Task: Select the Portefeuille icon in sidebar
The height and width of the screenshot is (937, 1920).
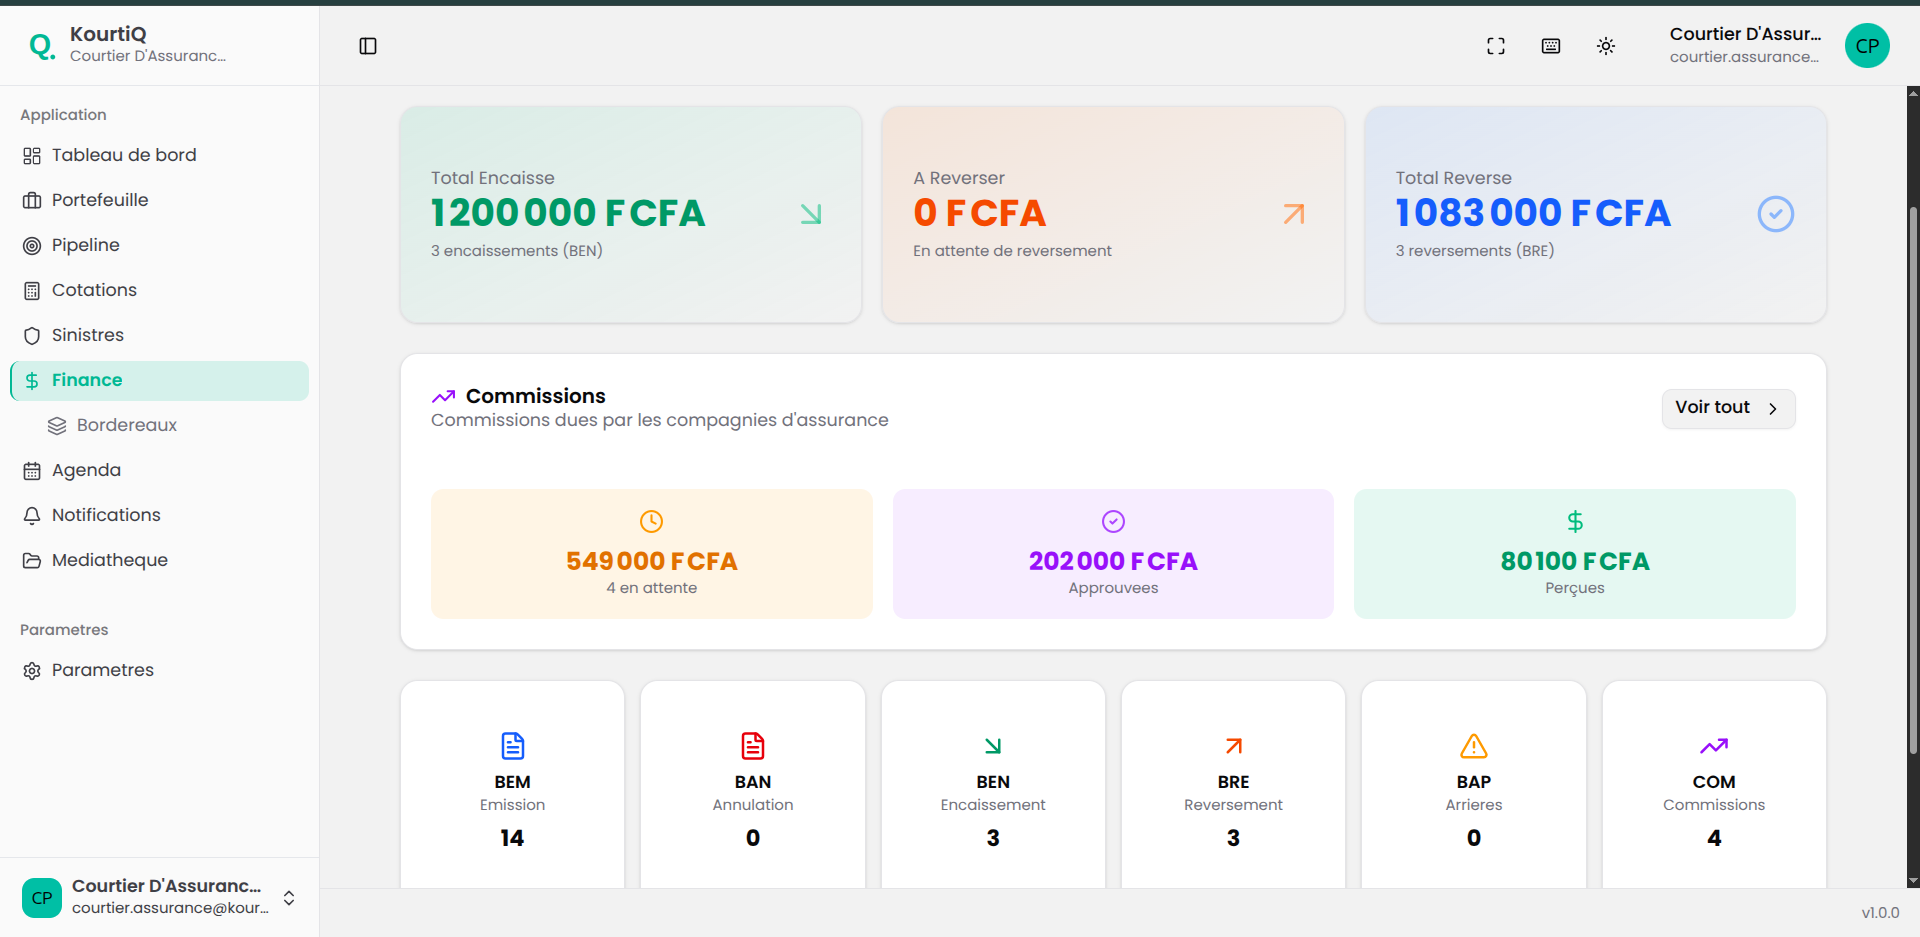Action: point(31,199)
